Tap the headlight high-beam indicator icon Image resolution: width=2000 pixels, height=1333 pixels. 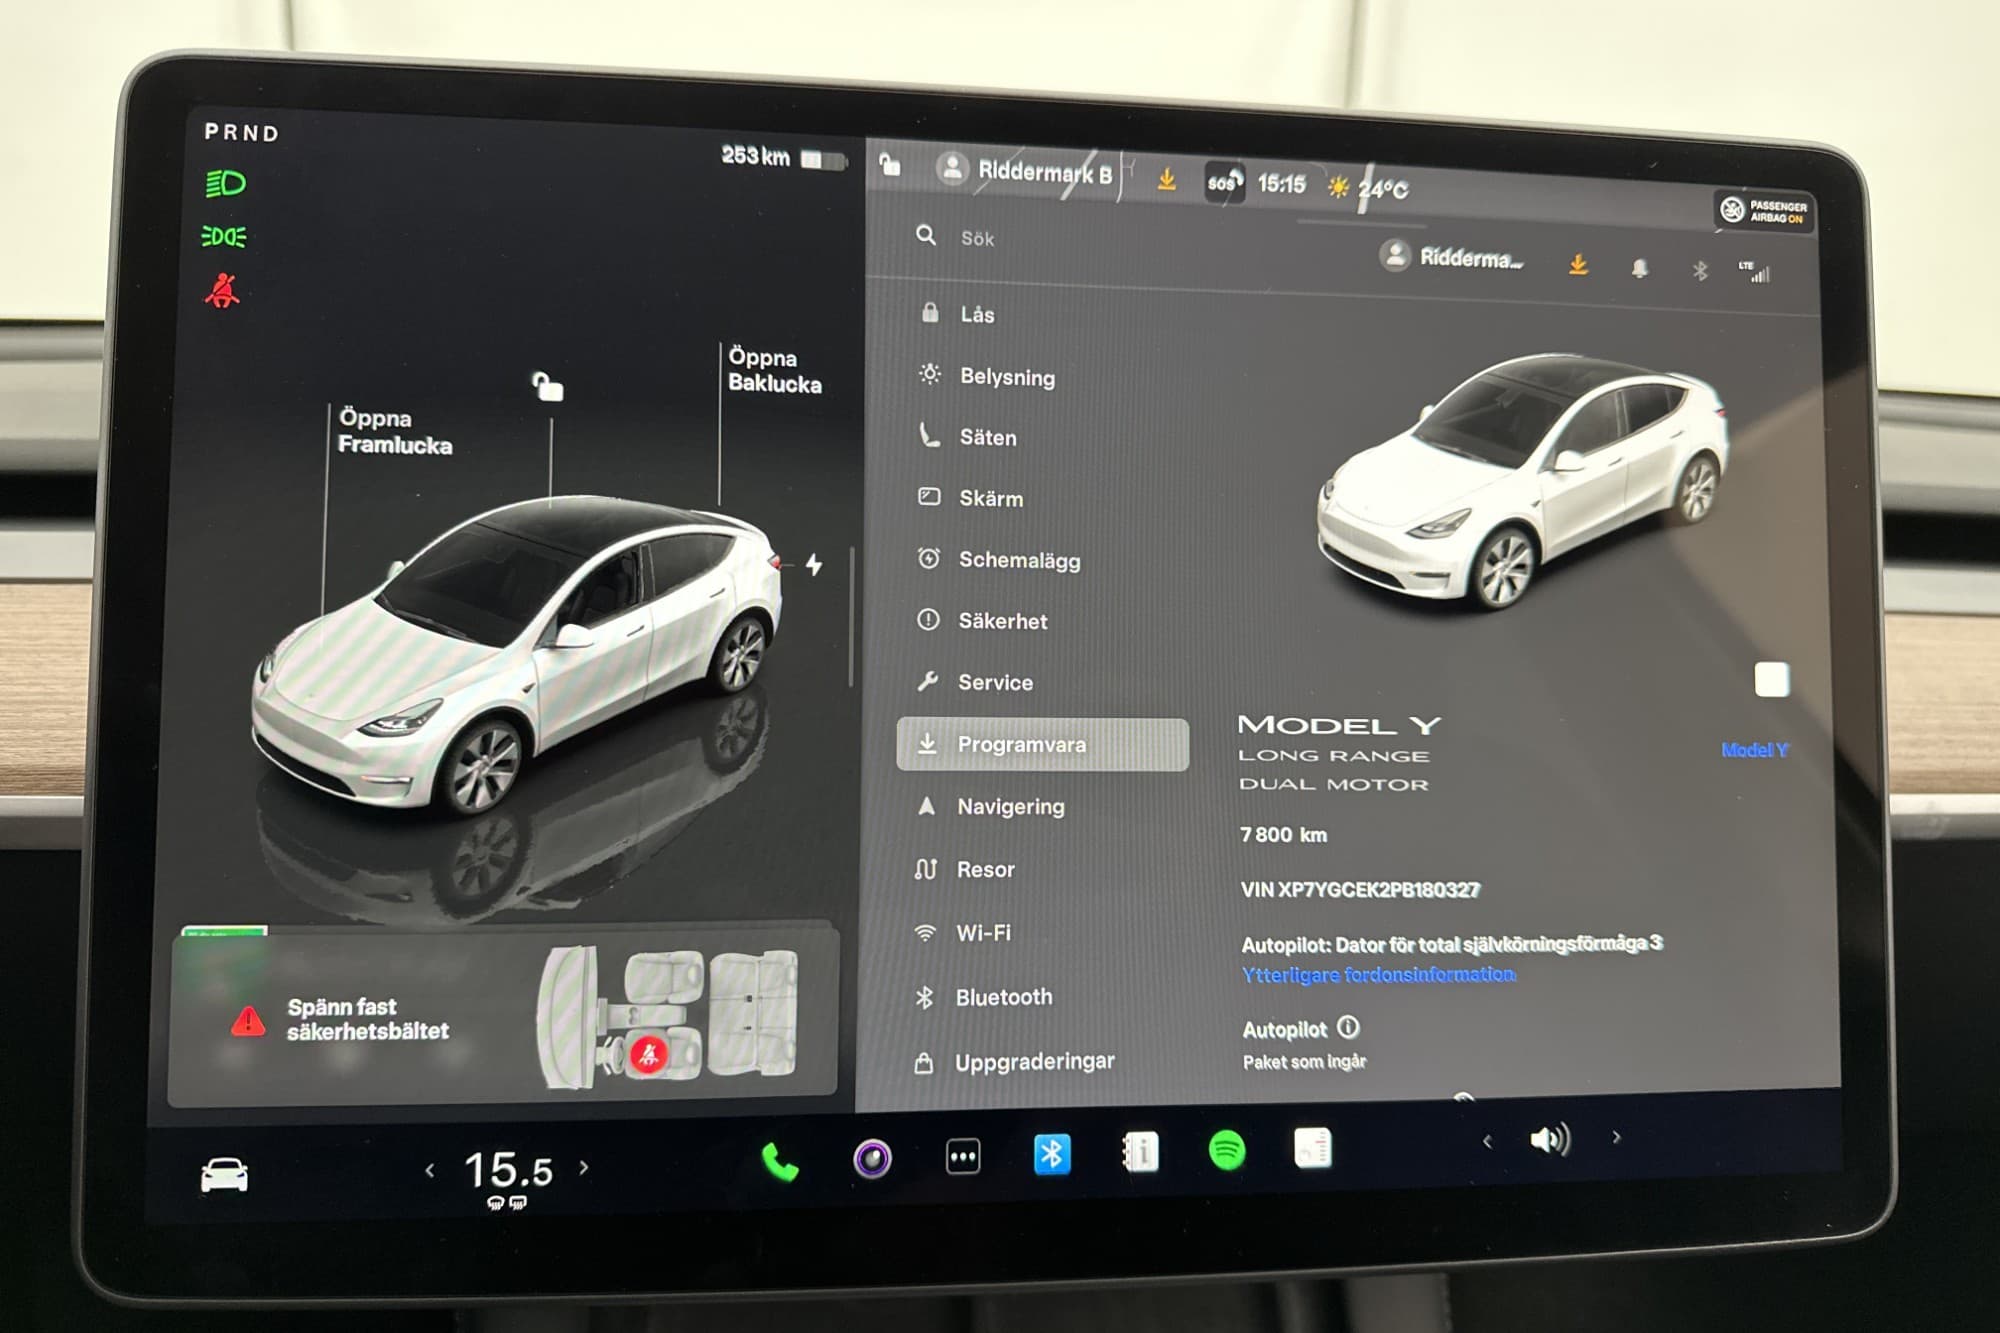pos(226,184)
